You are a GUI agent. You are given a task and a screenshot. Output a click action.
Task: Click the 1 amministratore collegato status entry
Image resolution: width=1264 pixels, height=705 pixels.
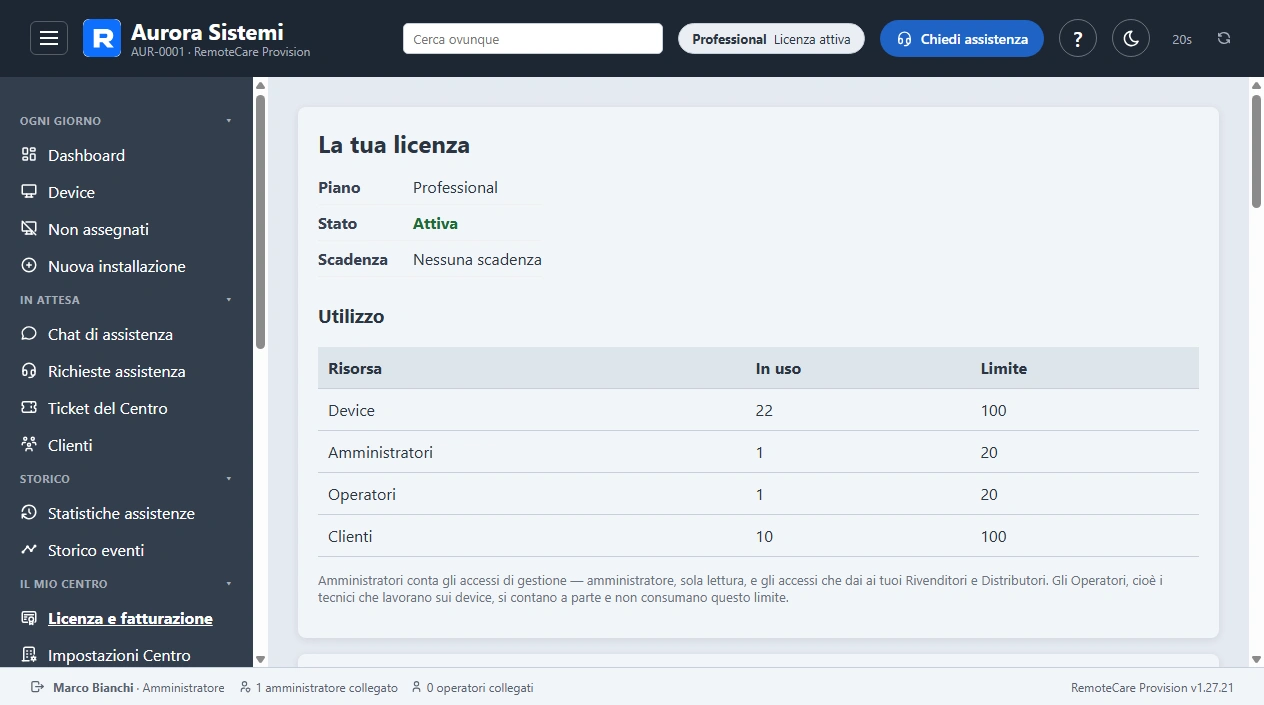point(319,688)
